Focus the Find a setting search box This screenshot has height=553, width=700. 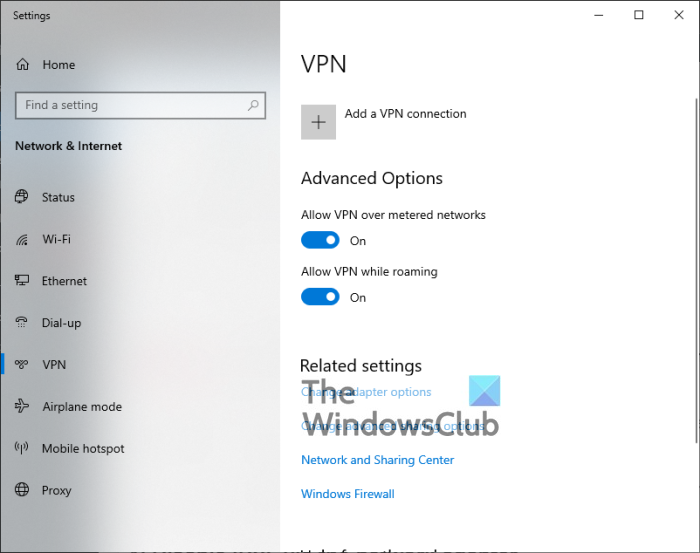click(x=130, y=105)
